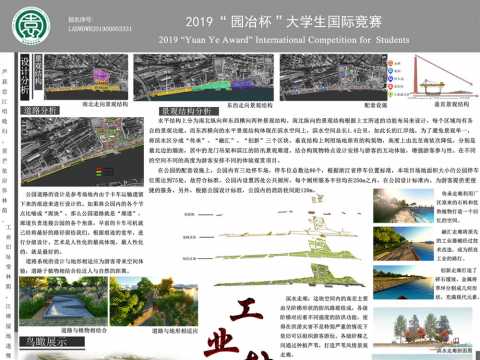The image size is (480, 360).
Task: Click the light blue legend pin icon
Action: point(390,71)
